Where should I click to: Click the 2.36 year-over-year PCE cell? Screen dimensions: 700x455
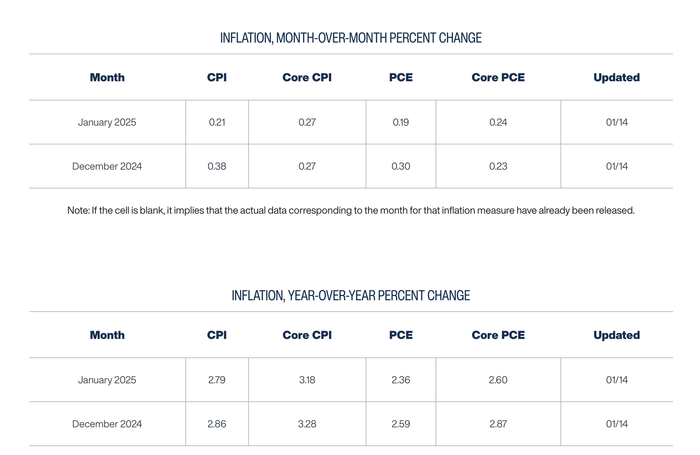tap(400, 380)
